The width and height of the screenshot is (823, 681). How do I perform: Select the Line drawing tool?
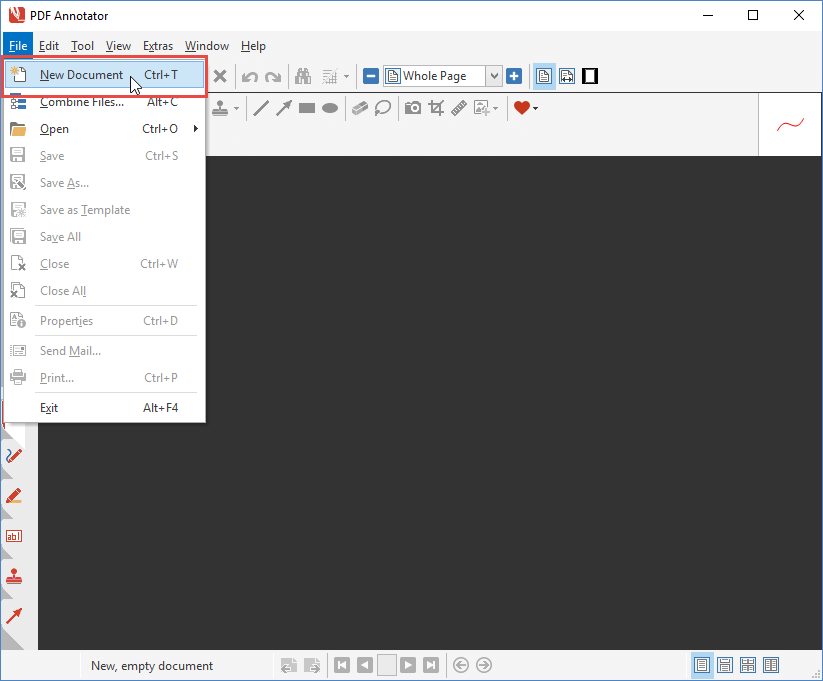click(261, 108)
